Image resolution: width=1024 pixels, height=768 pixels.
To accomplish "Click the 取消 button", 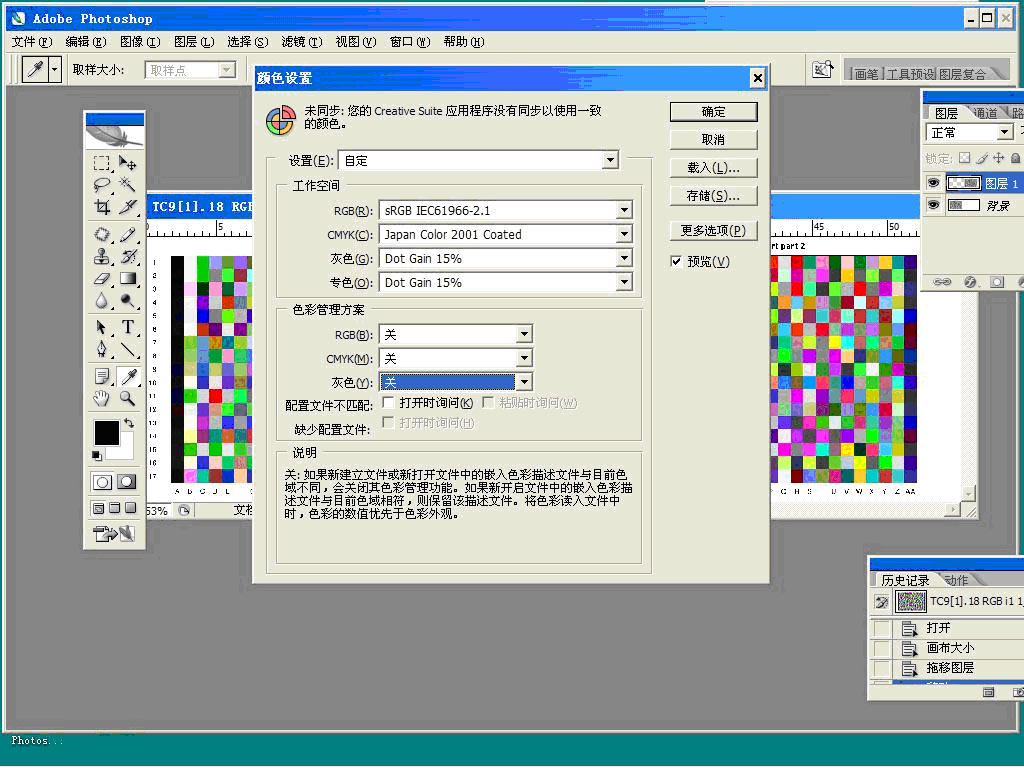I will pos(713,140).
